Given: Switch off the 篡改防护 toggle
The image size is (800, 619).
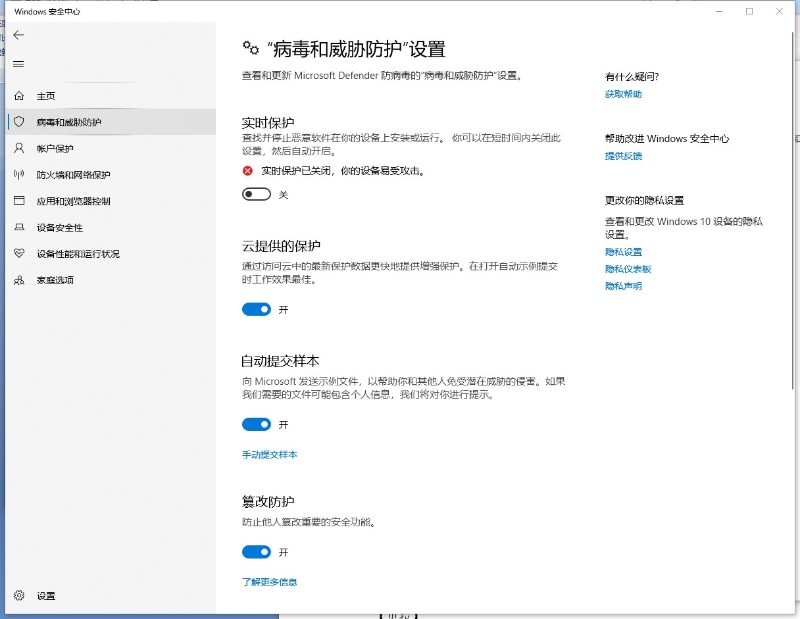Looking at the screenshot, I should point(256,552).
